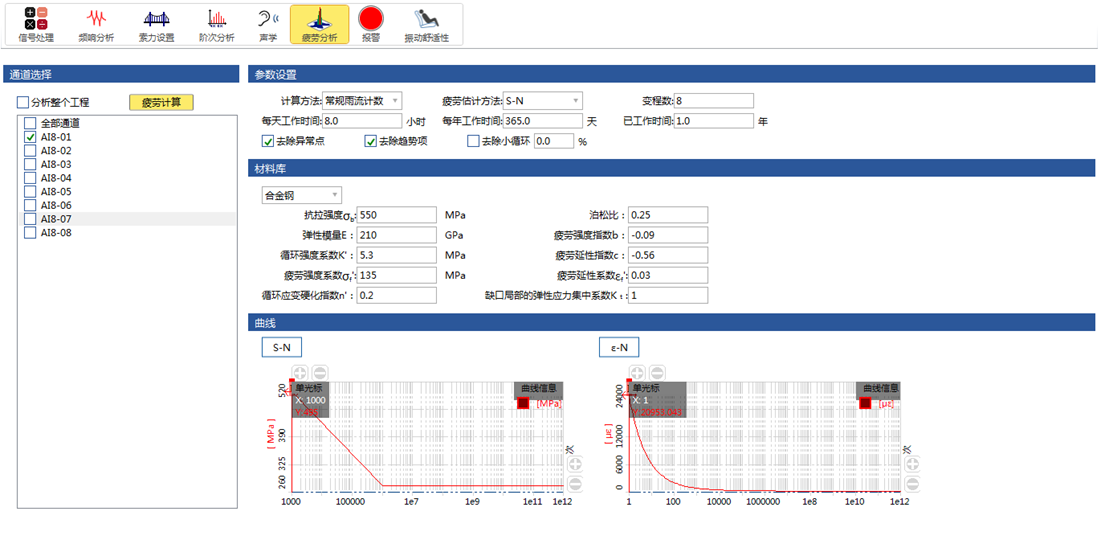Click the ε-N chart right-side plus icon
Image resolution: width=1101 pixels, height=536 pixels.
coord(911,464)
